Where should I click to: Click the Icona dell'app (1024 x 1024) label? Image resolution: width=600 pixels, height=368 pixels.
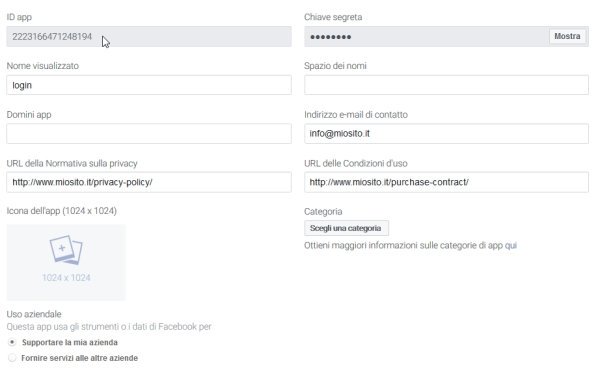click(x=62, y=211)
